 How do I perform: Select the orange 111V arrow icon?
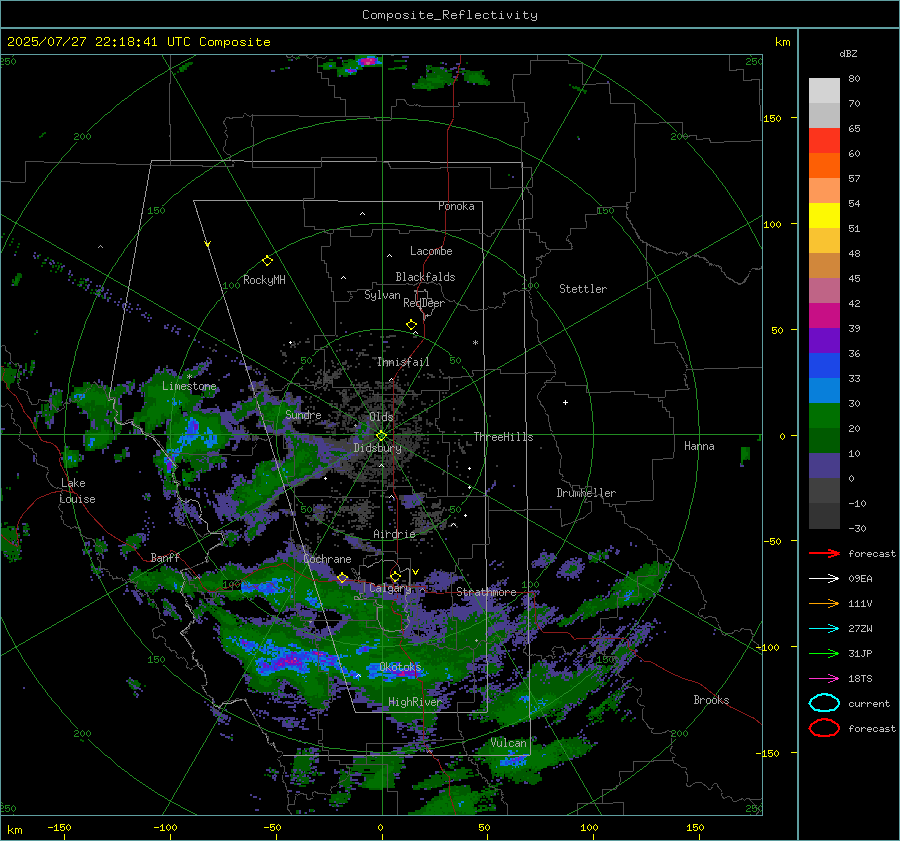824,603
